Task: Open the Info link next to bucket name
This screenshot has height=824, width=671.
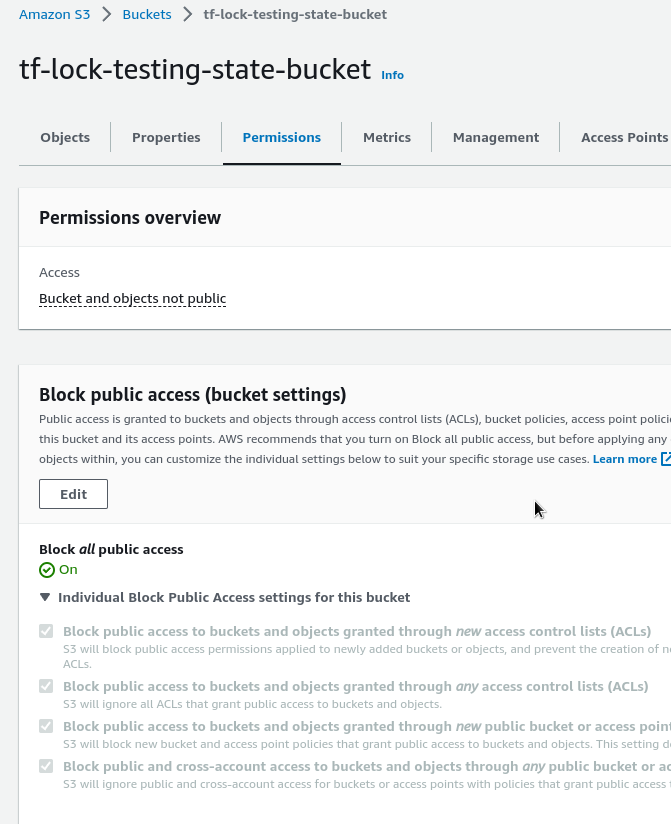Action: tap(393, 75)
